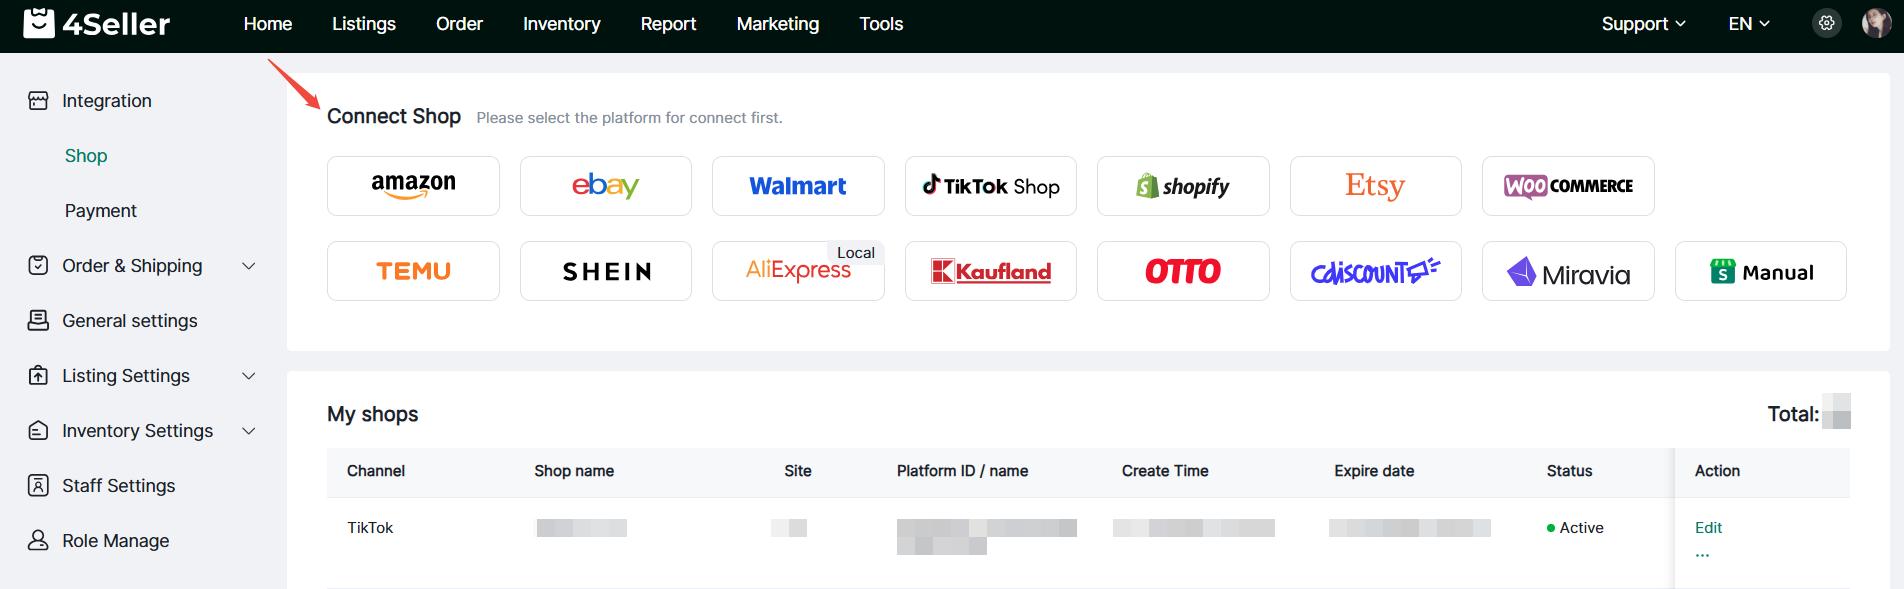Open Staff Settings page
1904x589 pixels.
pyautogui.click(x=119, y=486)
